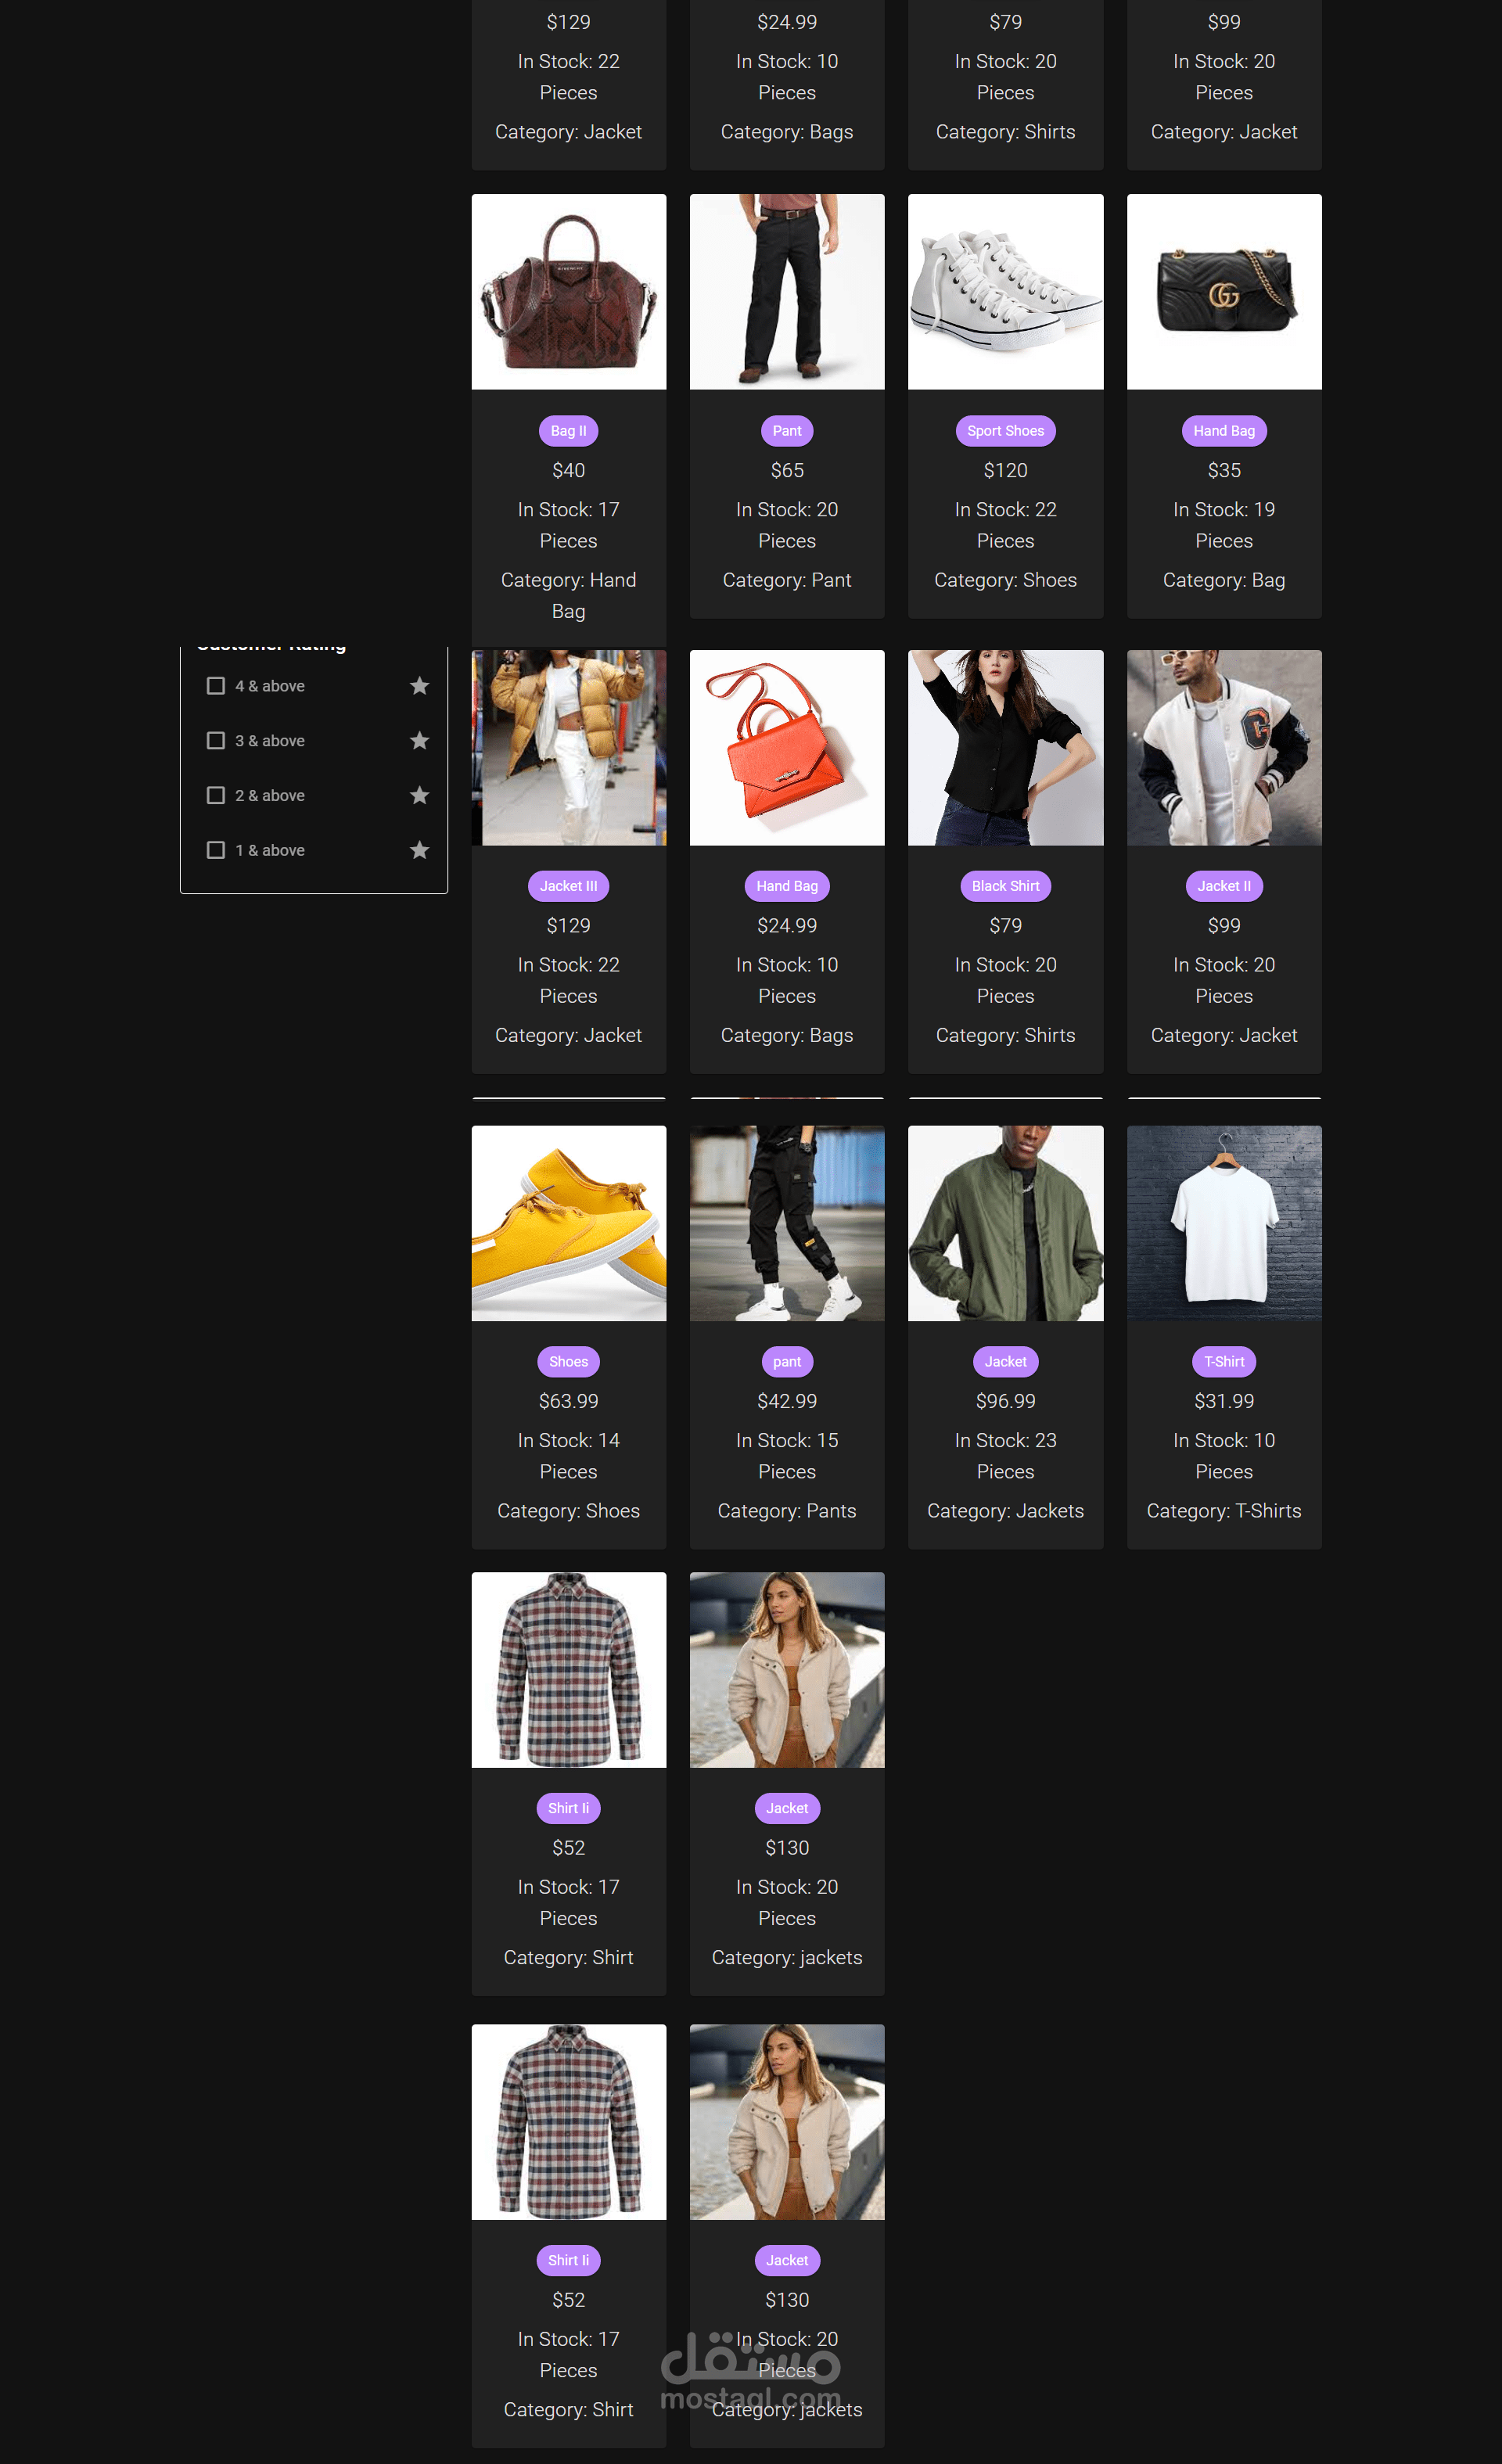1502x2464 pixels.
Task: Check the 4 & above rating checkbox
Action: [215, 686]
